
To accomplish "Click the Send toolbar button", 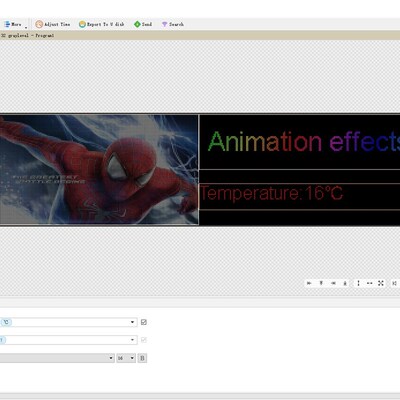I will tap(143, 24).
